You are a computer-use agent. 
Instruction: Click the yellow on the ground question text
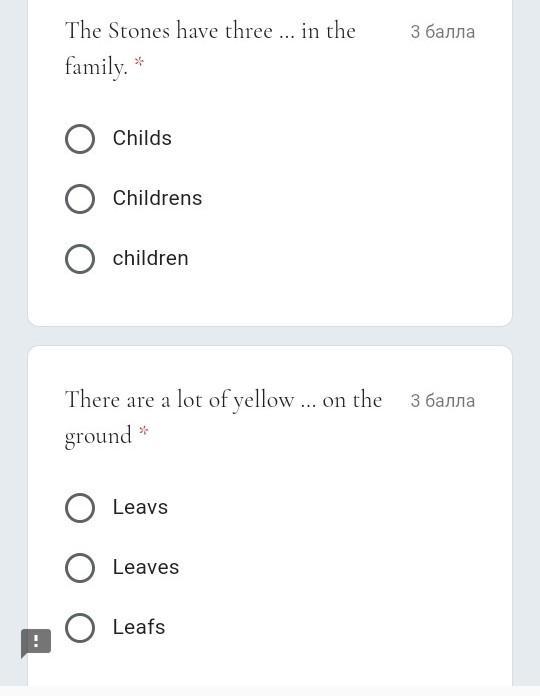[223, 418]
